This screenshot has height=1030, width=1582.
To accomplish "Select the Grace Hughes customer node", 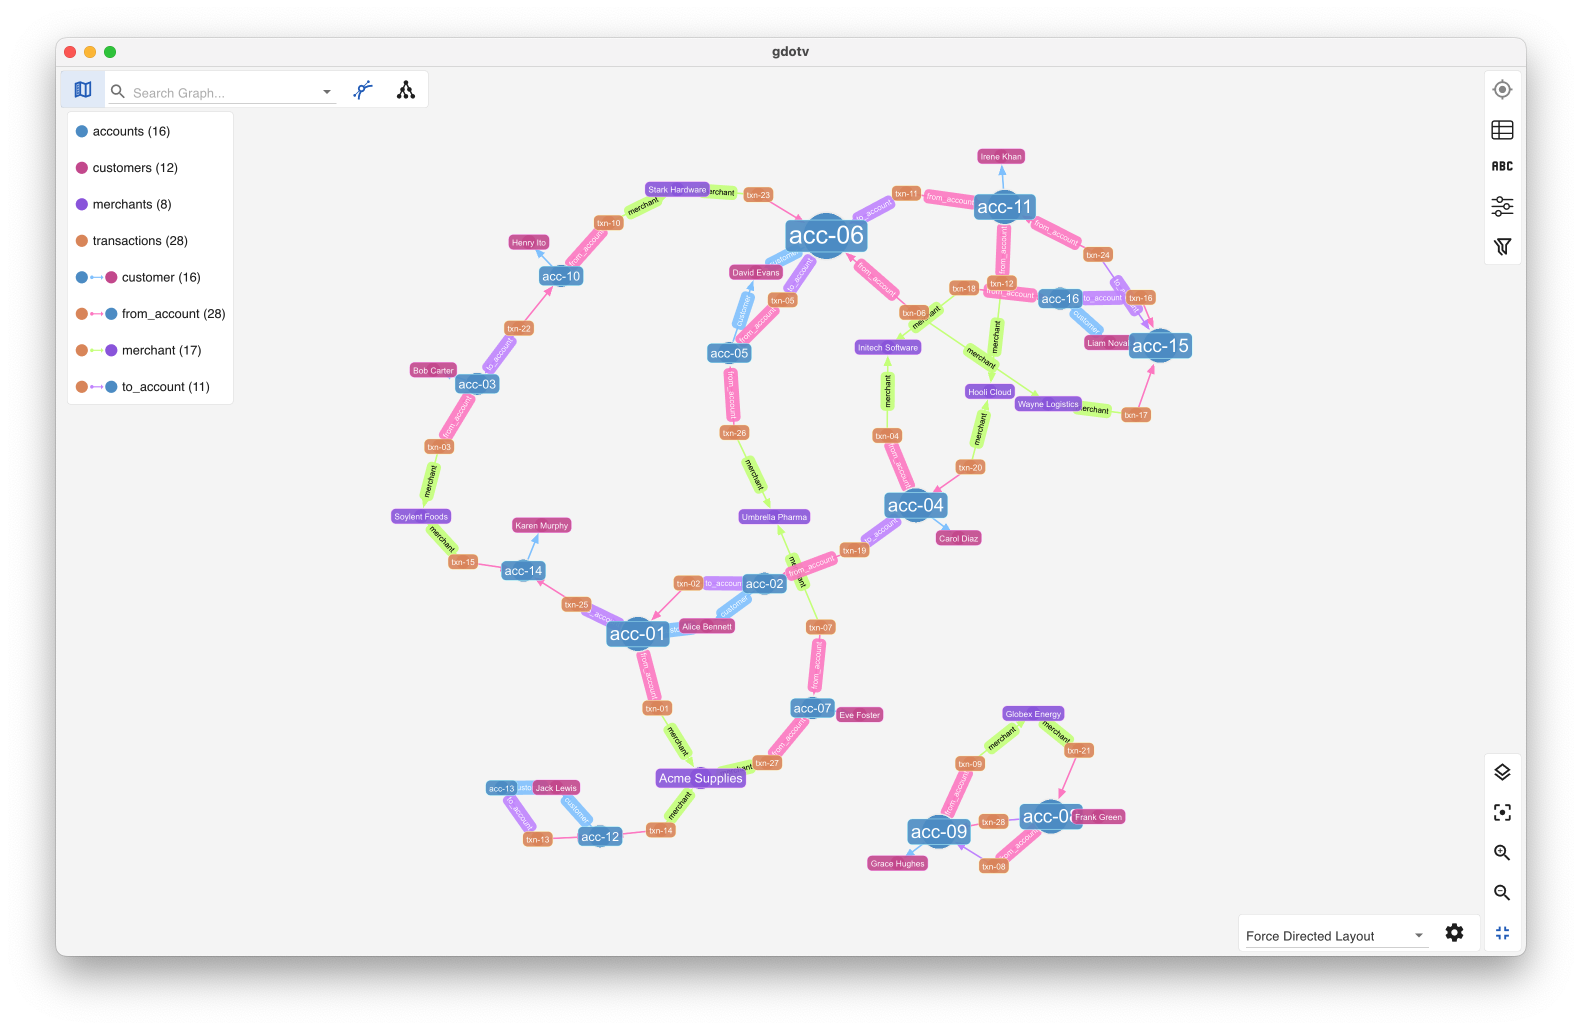I will (x=898, y=863).
